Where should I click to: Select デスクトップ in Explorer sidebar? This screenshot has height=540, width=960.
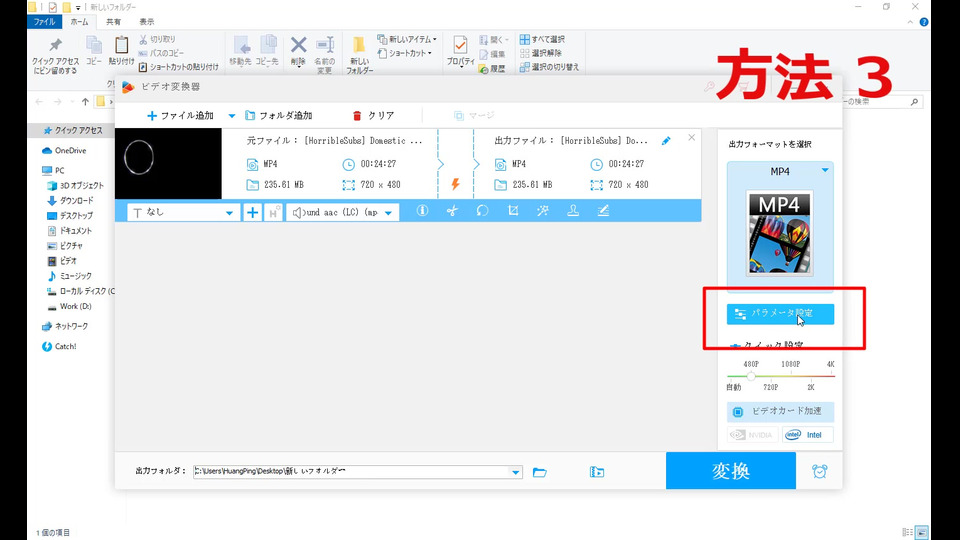[x=70, y=216]
